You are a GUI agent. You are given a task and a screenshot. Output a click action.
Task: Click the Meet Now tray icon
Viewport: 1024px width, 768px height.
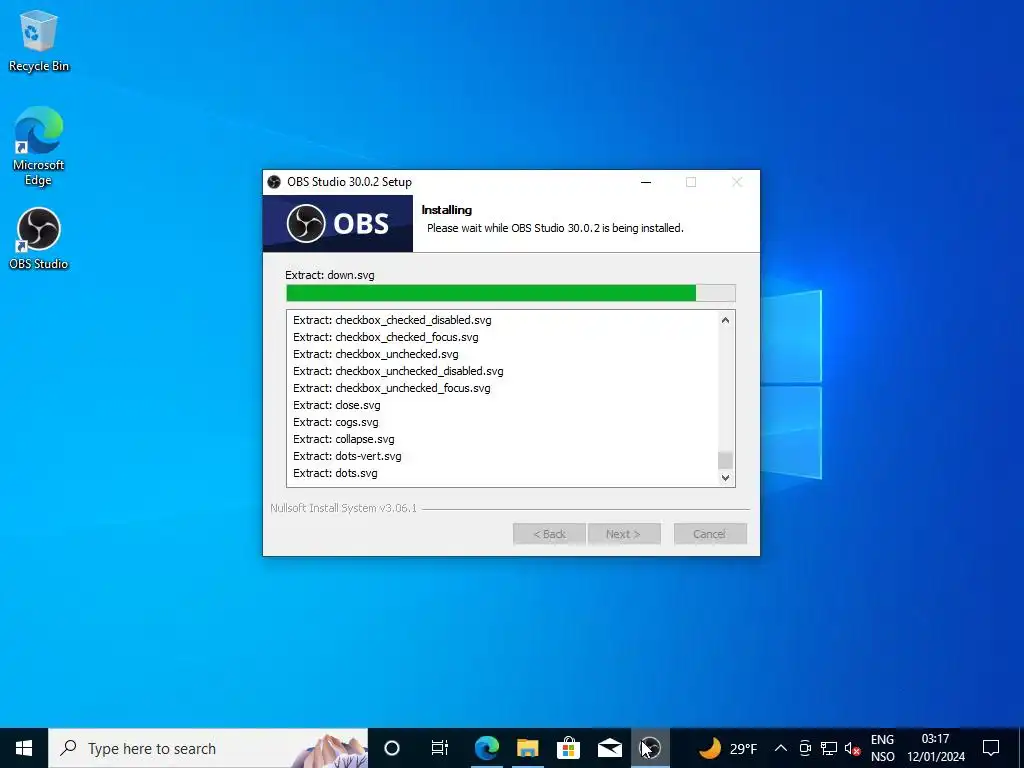(805, 748)
